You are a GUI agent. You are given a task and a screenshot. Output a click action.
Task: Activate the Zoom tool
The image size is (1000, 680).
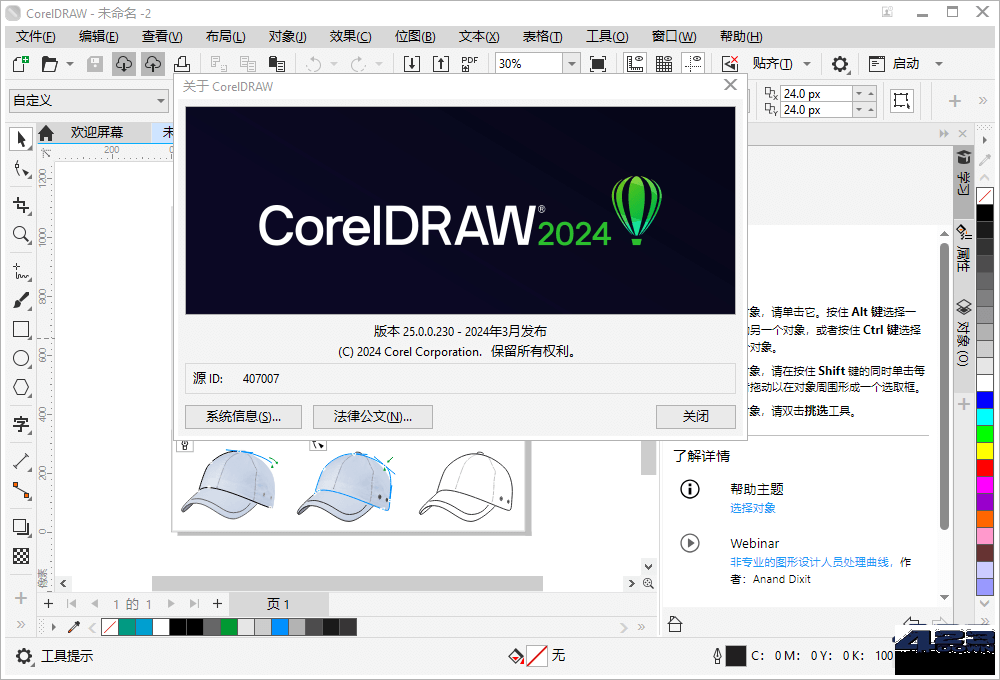[x=21, y=234]
